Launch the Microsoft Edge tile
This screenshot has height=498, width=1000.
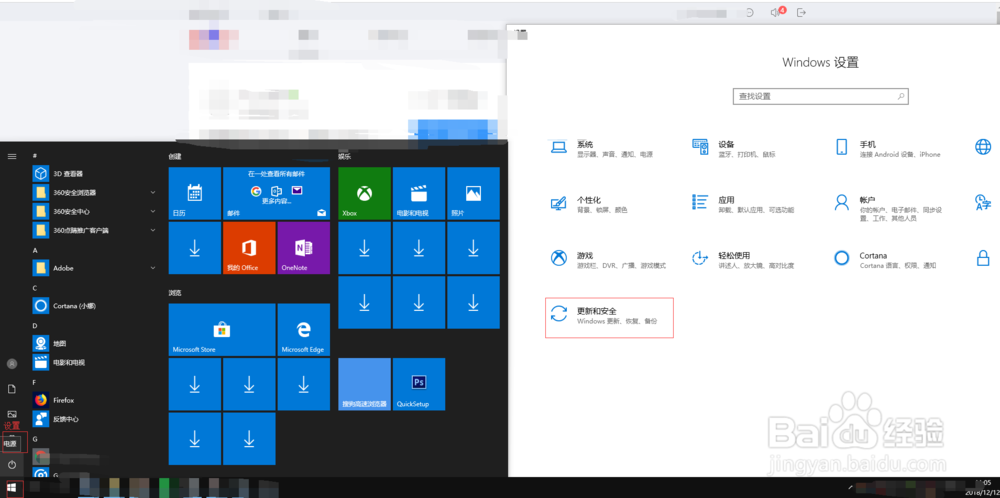click(304, 330)
